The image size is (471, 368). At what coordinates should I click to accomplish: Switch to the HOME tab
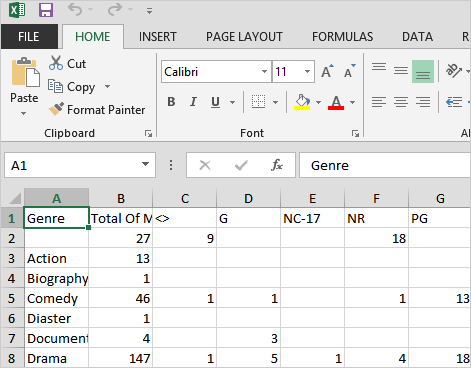pyautogui.click(x=93, y=37)
